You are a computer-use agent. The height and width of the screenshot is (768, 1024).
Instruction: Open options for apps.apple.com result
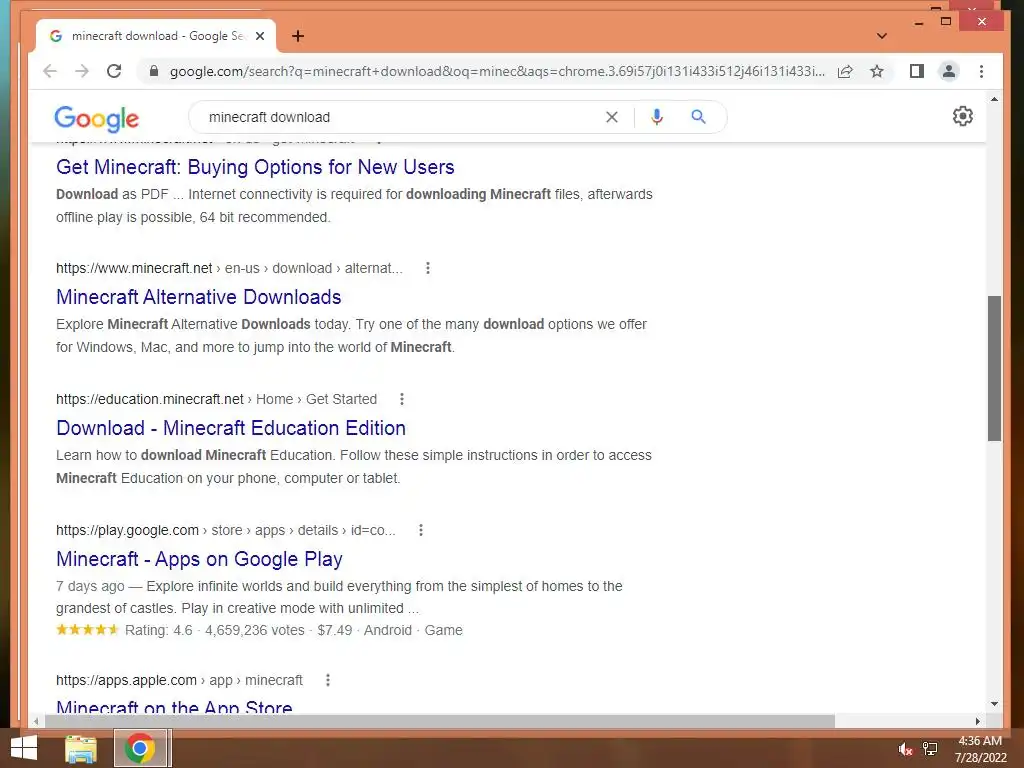328,680
